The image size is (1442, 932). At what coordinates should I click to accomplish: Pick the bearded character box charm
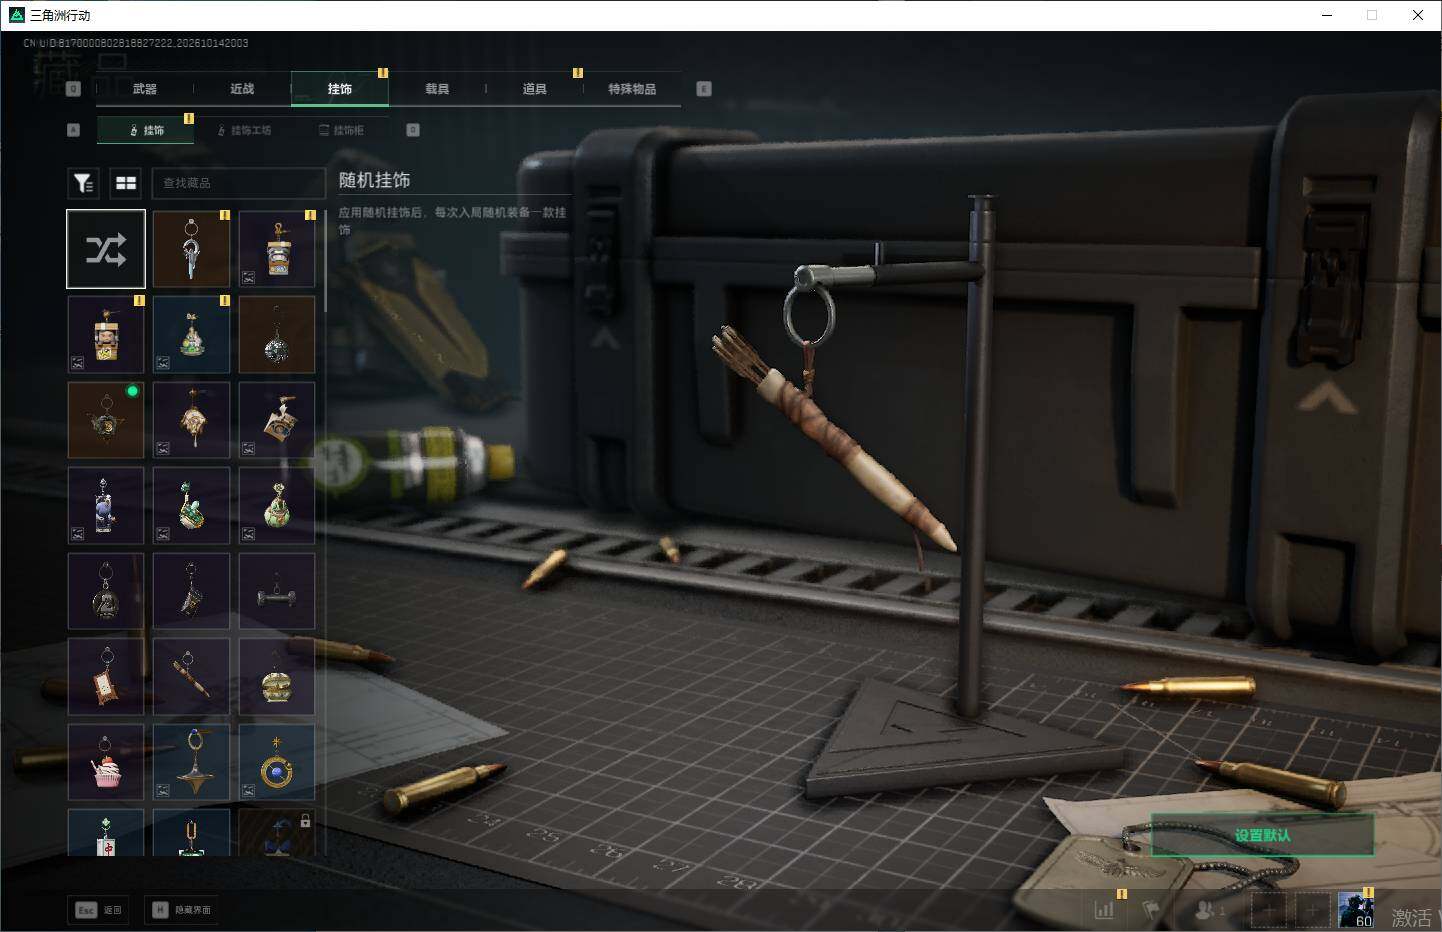click(106, 335)
